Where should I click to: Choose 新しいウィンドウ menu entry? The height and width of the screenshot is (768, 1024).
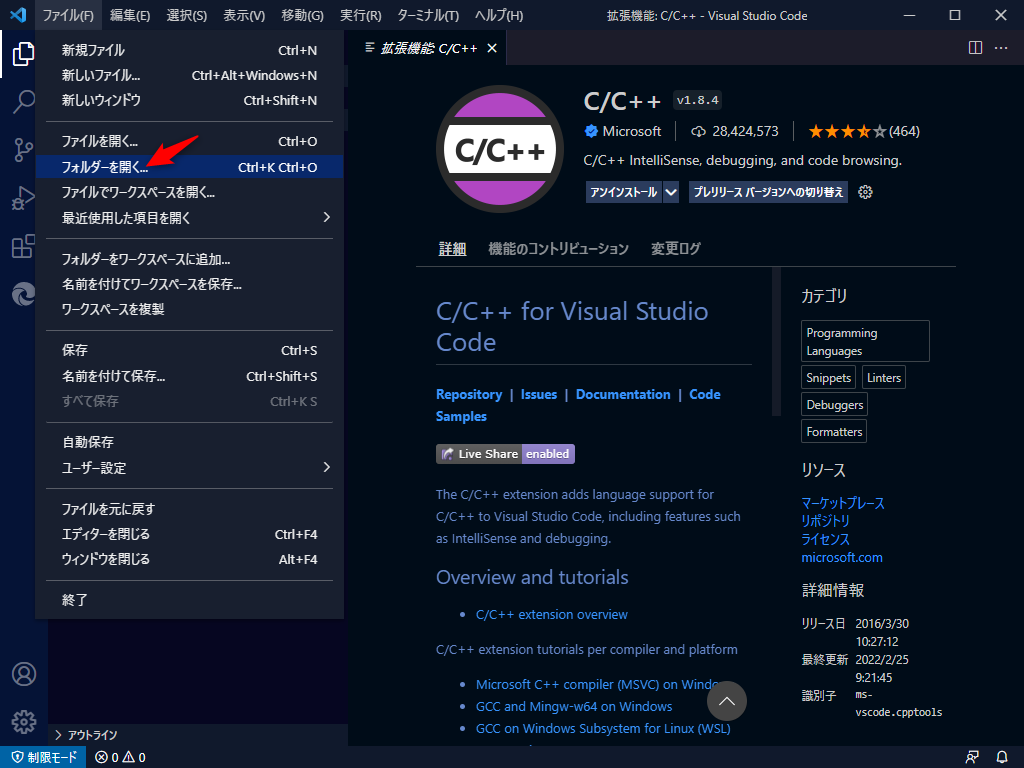pos(189,101)
